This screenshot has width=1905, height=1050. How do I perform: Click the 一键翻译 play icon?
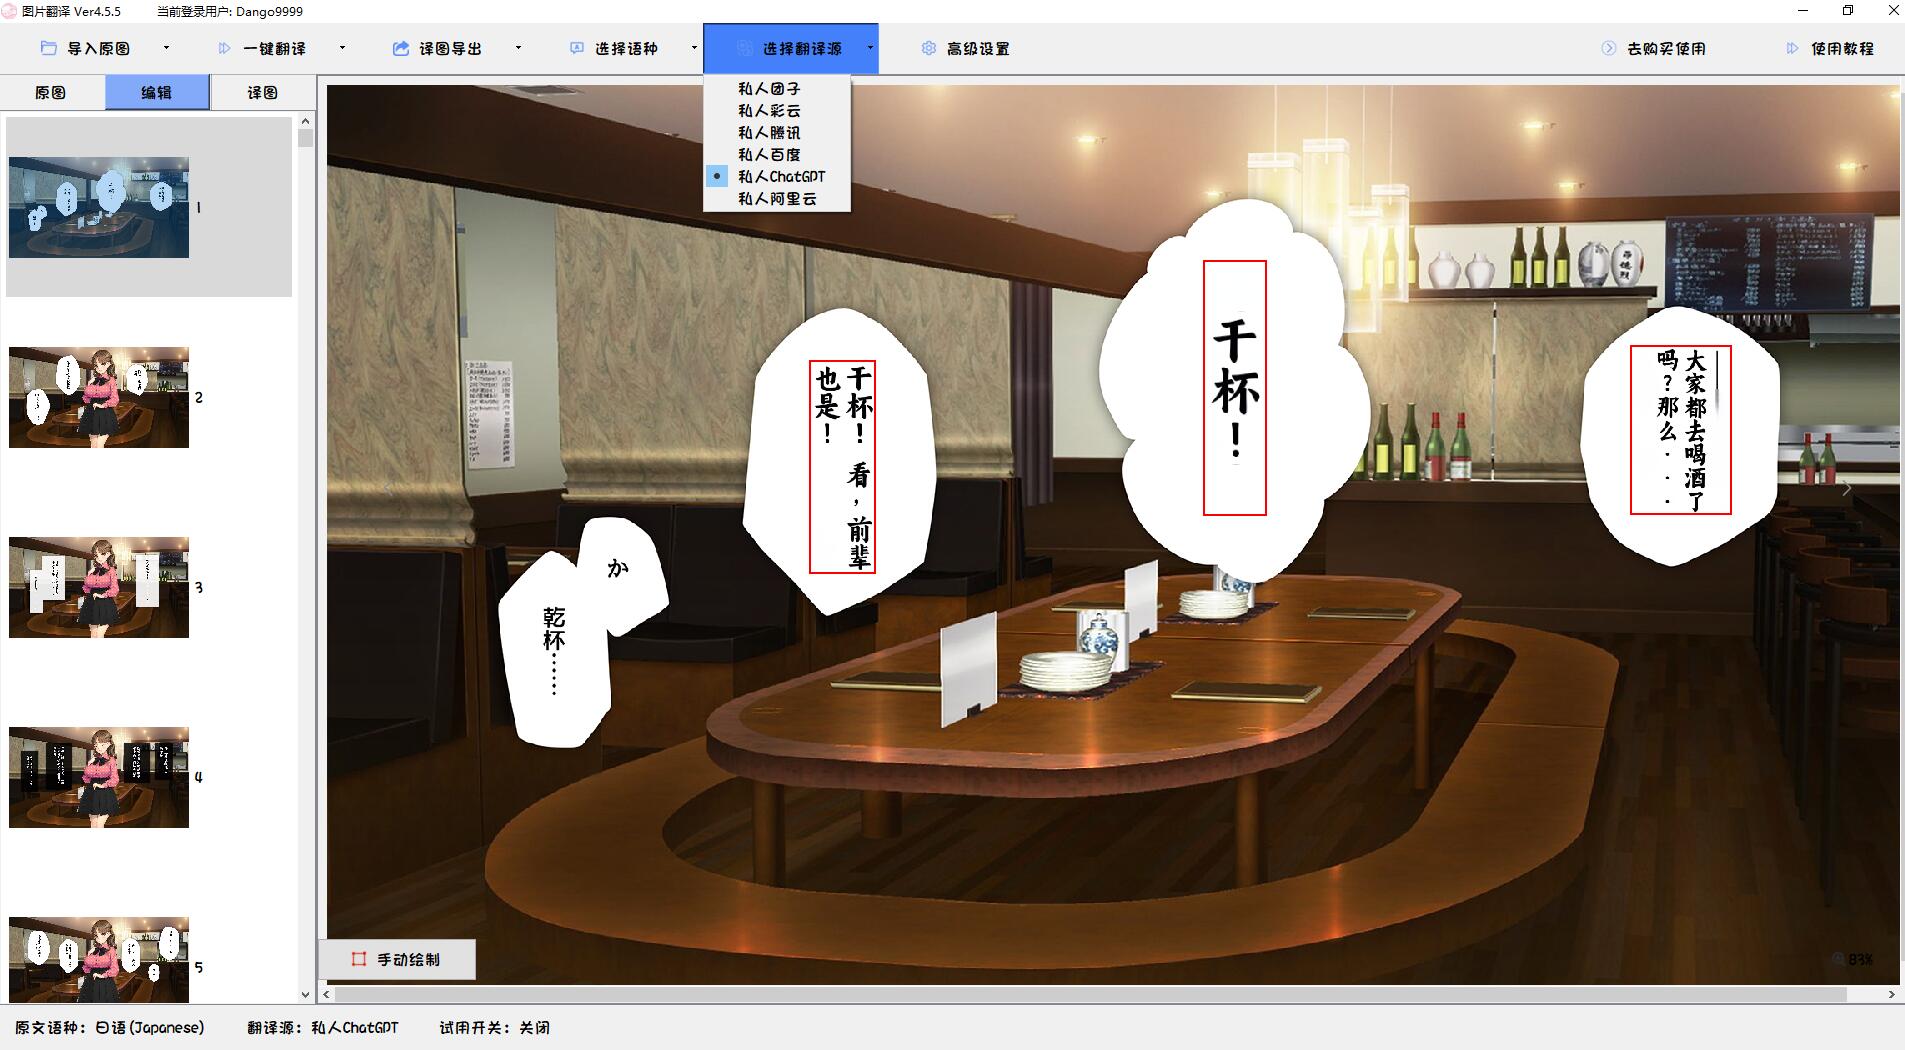224,48
